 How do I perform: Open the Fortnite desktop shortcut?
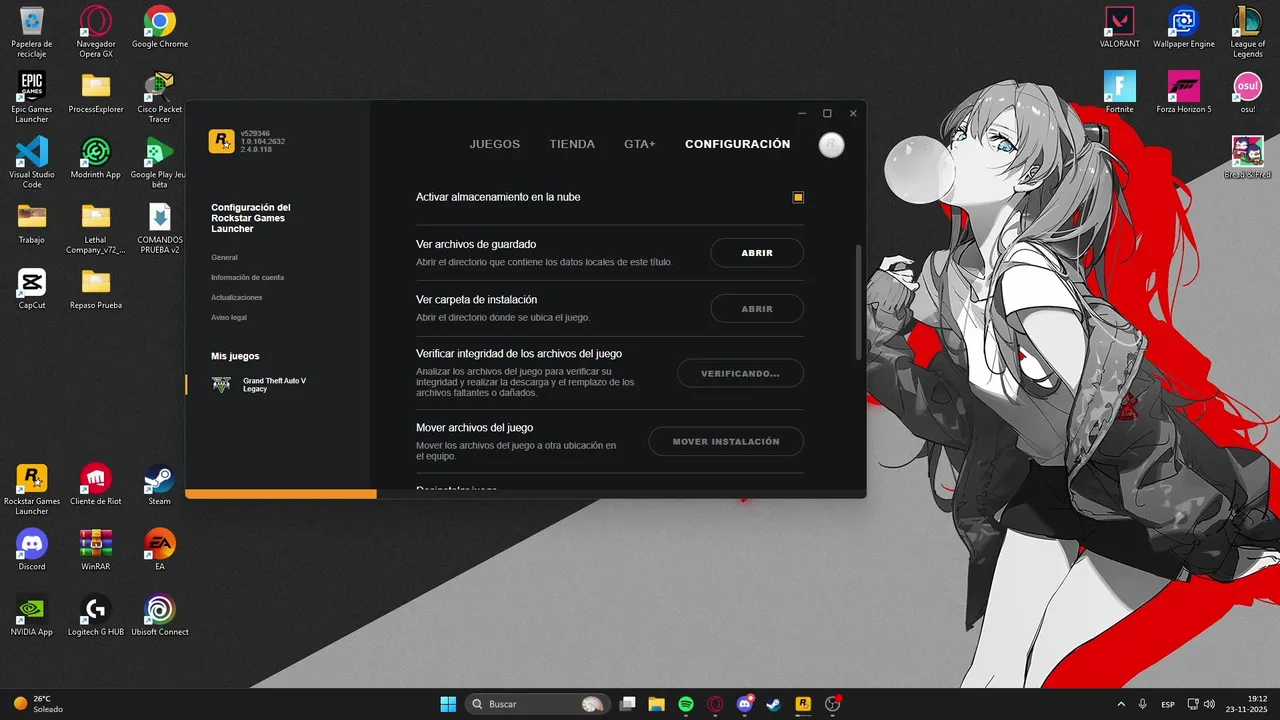pos(1120,92)
